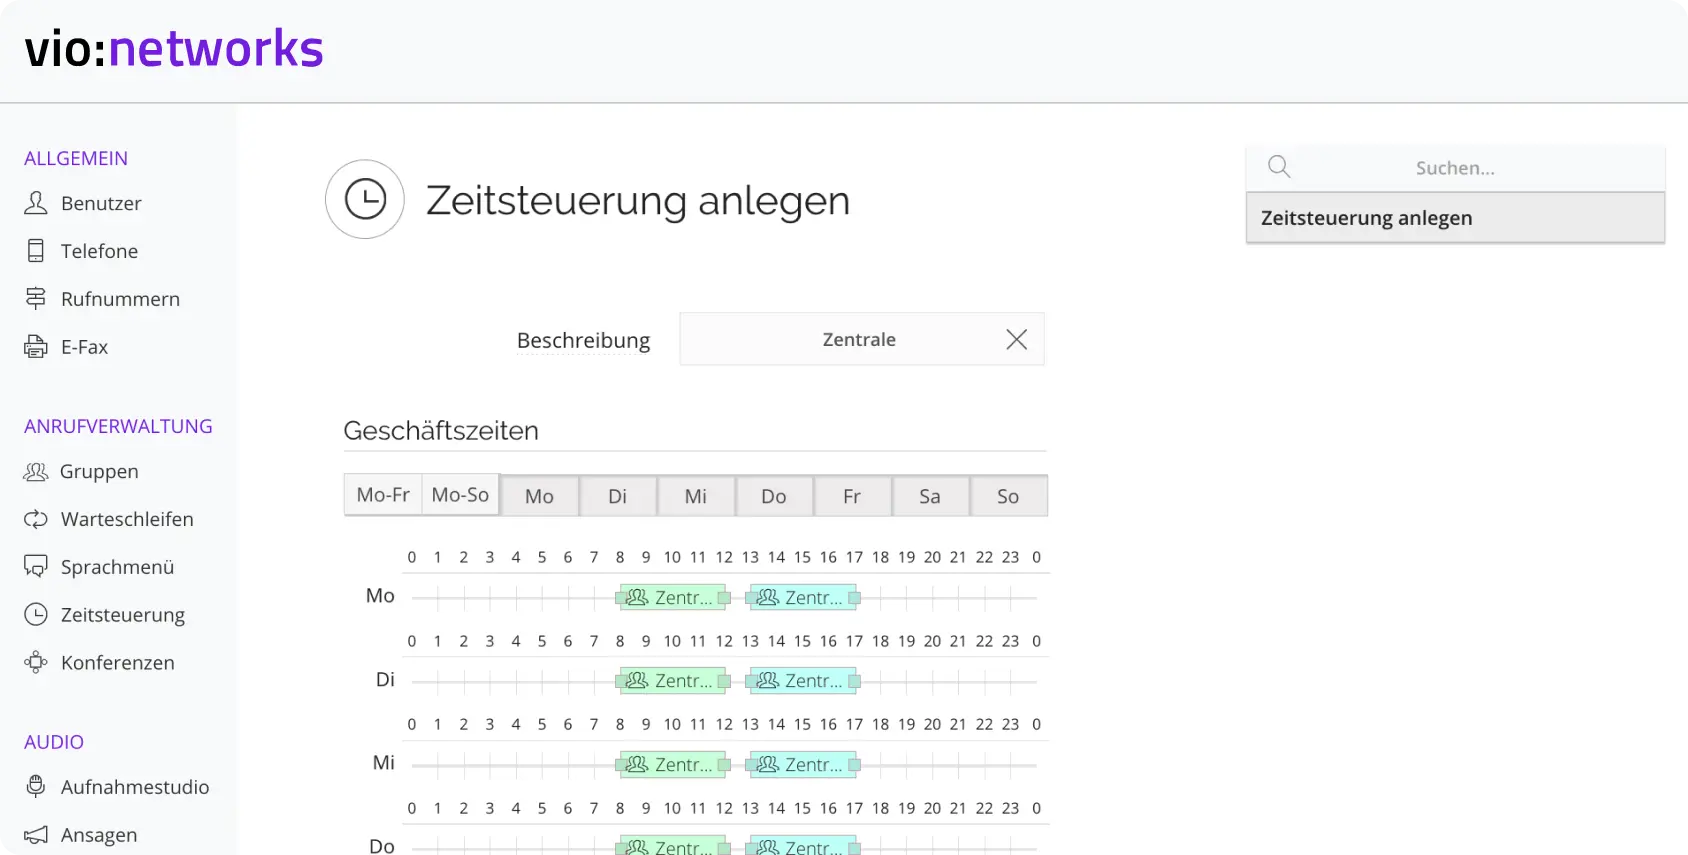The image size is (1688, 855).
Task: Click the Telefone phone icon
Action: pos(36,251)
